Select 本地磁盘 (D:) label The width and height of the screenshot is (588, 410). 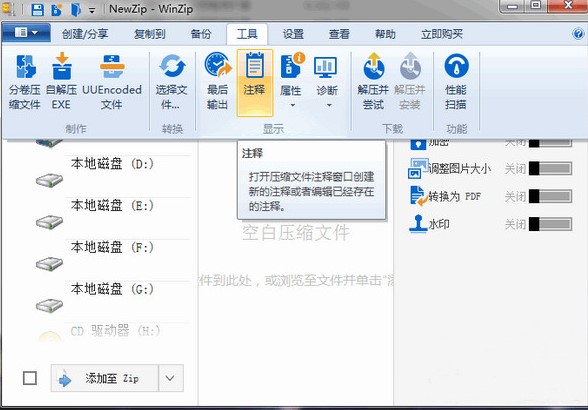pyautogui.click(x=112, y=164)
